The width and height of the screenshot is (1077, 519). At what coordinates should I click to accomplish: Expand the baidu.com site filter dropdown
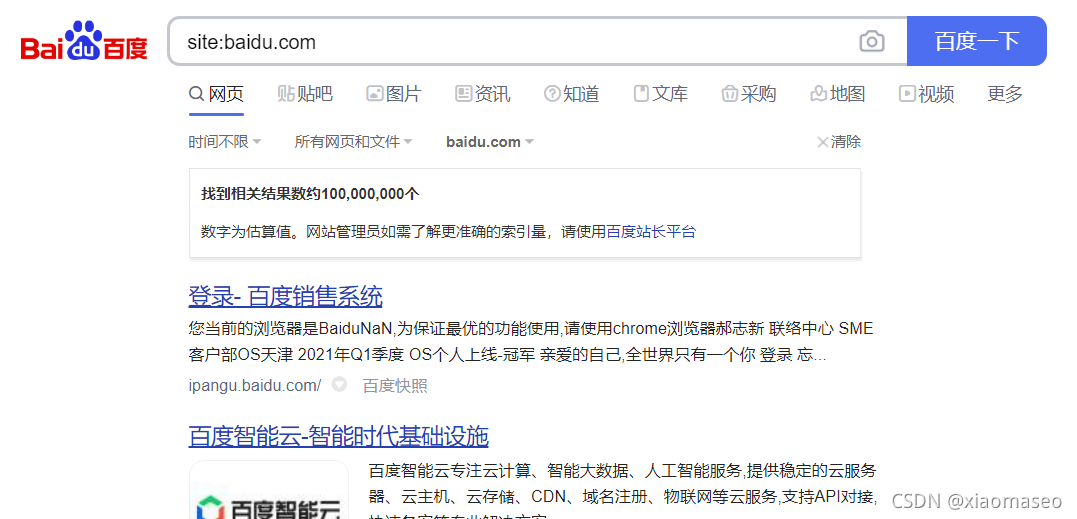[490, 142]
